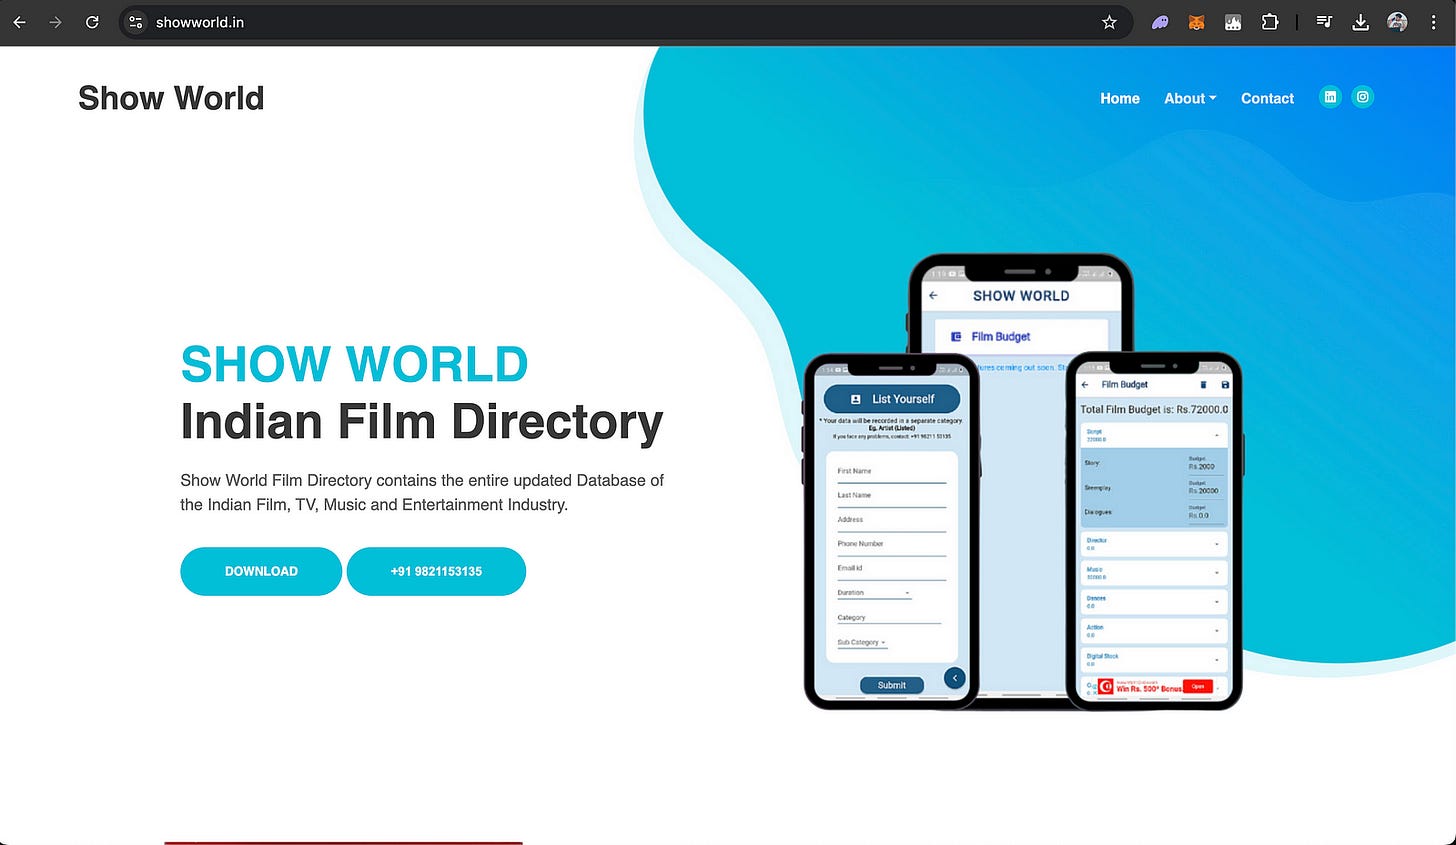This screenshot has width=1456, height=845.
Task: Click the List Yourself phone mockup
Action: (x=891, y=532)
